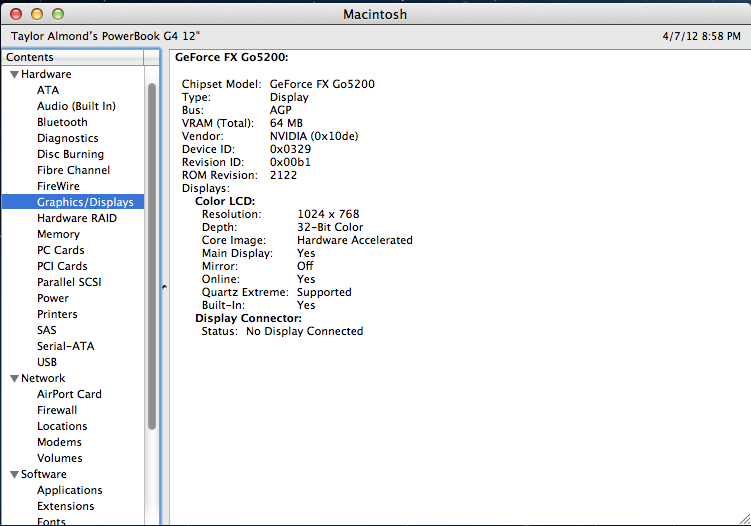Click the Vendor value NVIDIA (0x10de)
This screenshot has width=751, height=526.
(314, 136)
